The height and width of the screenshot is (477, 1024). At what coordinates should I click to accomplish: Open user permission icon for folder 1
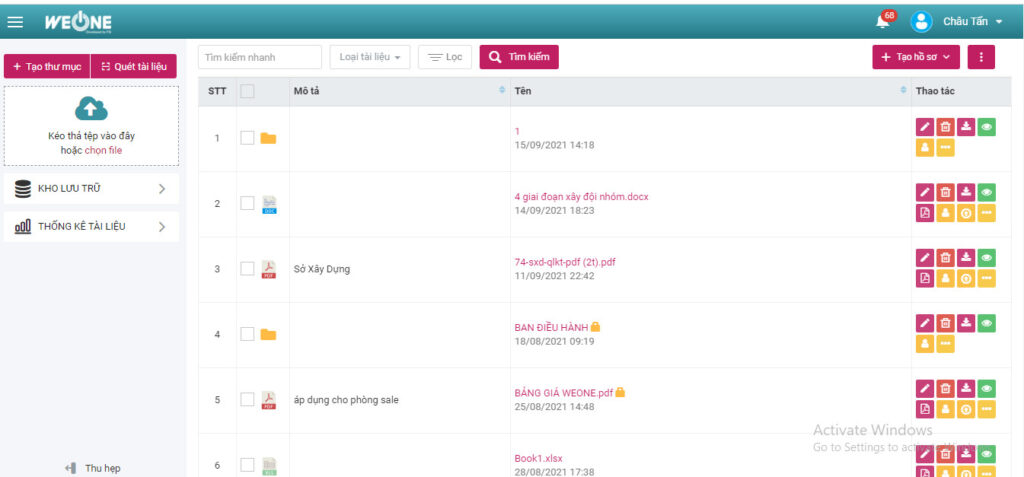click(x=925, y=148)
